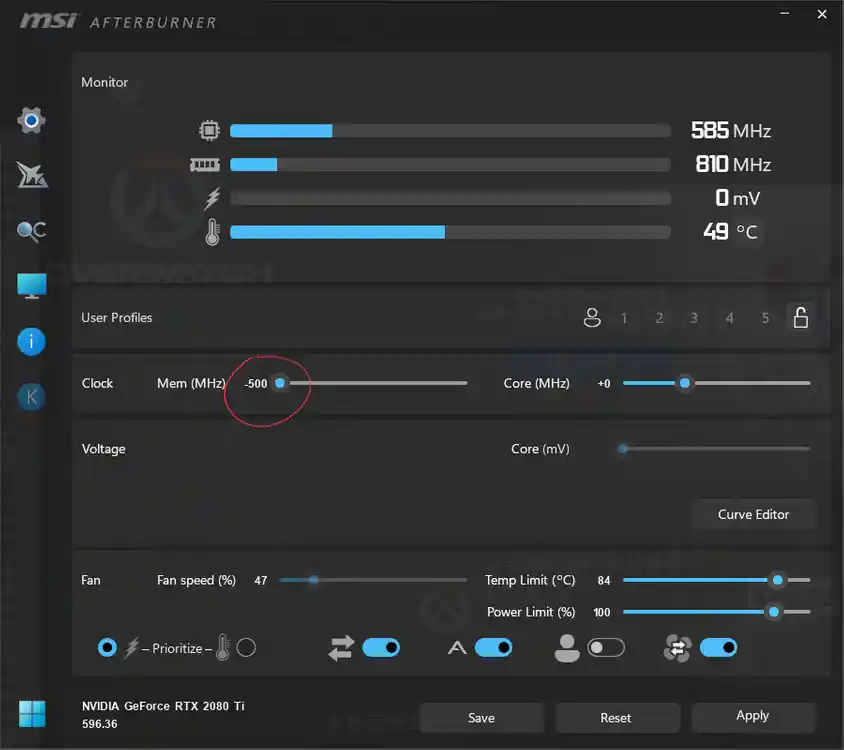This screenshot has height=750, width=844.
Task: Select user profile 1
Action: click(624, 318)
